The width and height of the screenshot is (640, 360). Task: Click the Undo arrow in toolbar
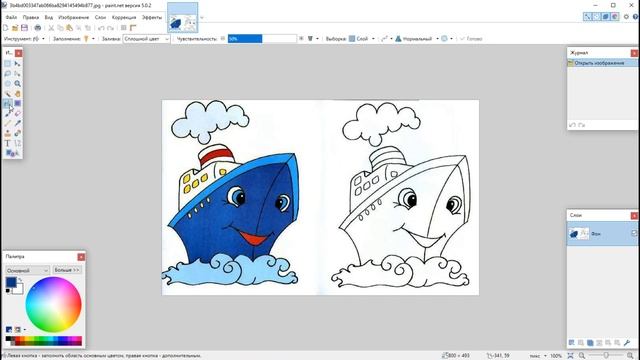click(101, 28)
